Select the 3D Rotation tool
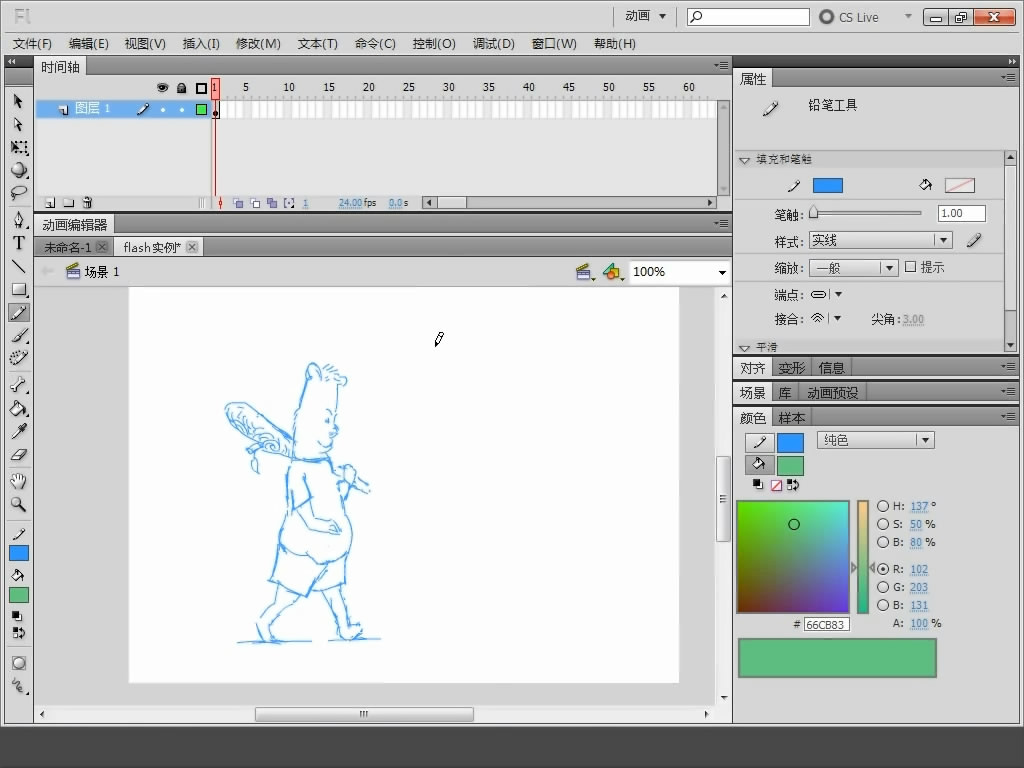The width and height of the screenshot is (1024, 768). tap(18, 170)
